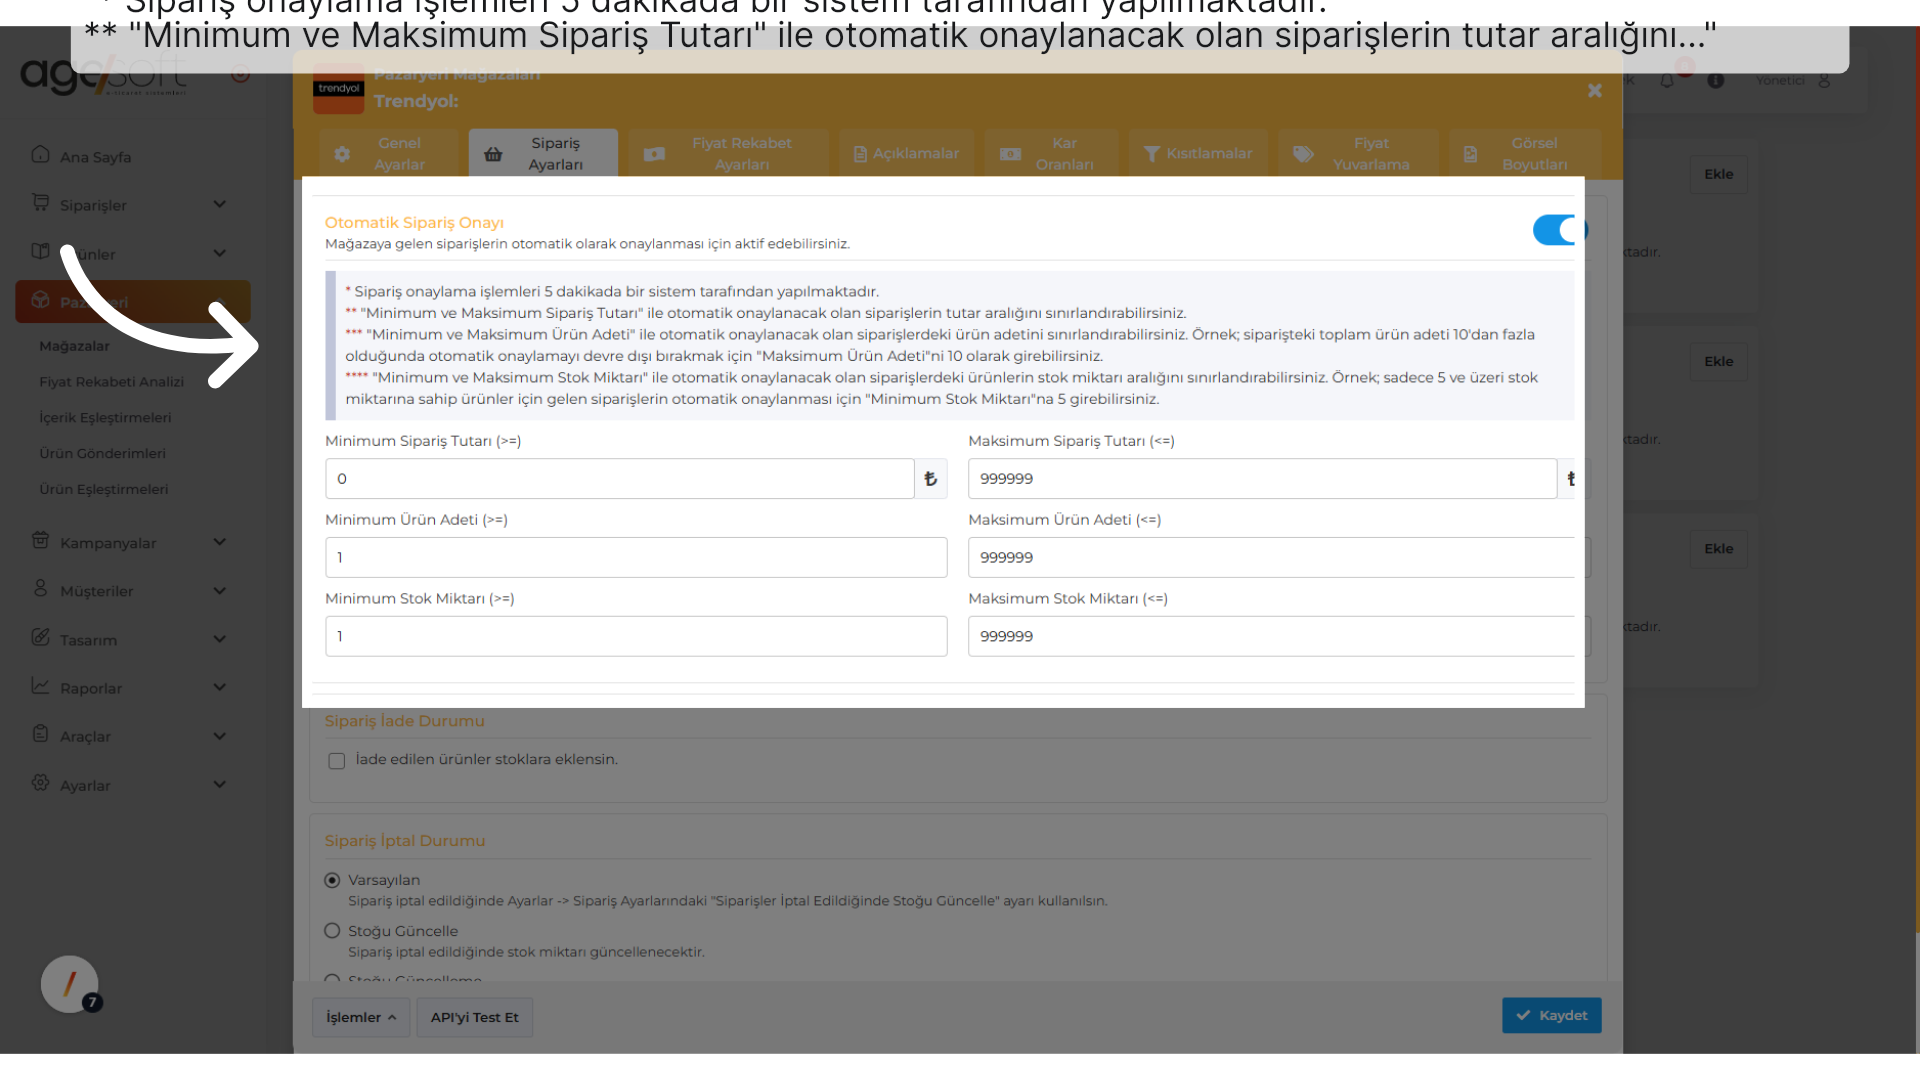Viewport: 1920px width, 1080px height.
Task: Click the Siparişler cart icon in sidebar
Action: pyautogui.click(x=40, y=202)
